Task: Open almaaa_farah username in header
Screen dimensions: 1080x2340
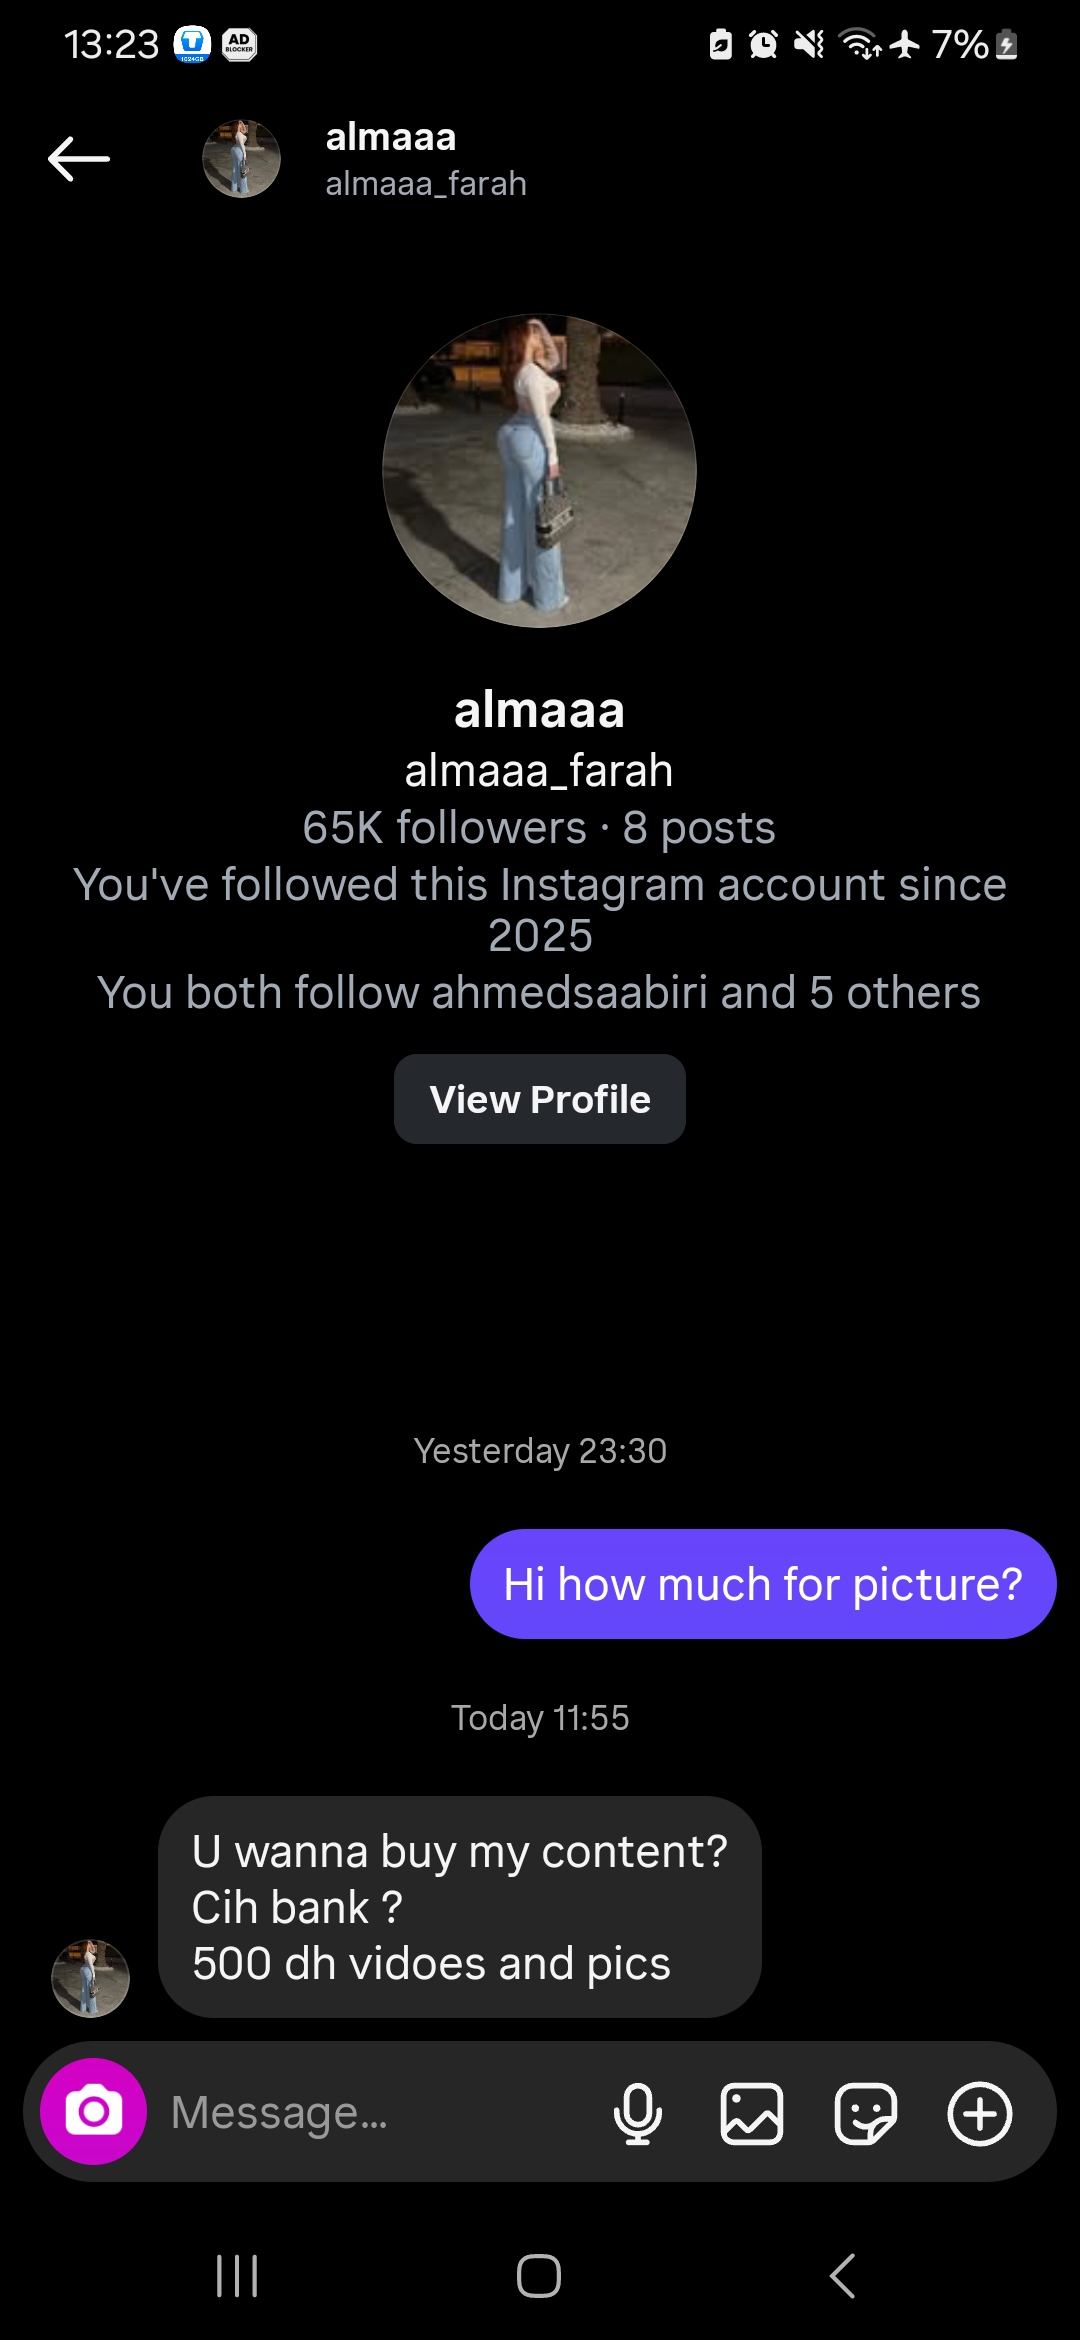Action: point(426,184)
